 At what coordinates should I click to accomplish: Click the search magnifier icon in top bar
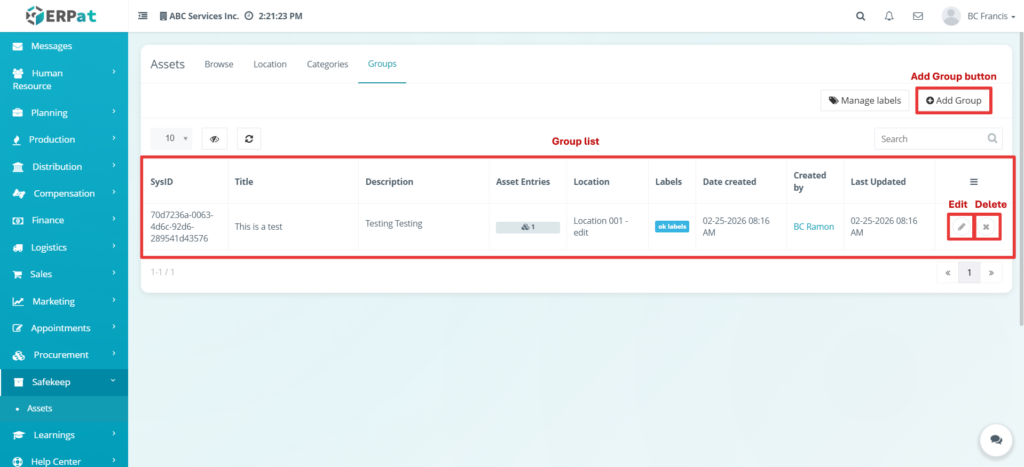coord(861,16)
